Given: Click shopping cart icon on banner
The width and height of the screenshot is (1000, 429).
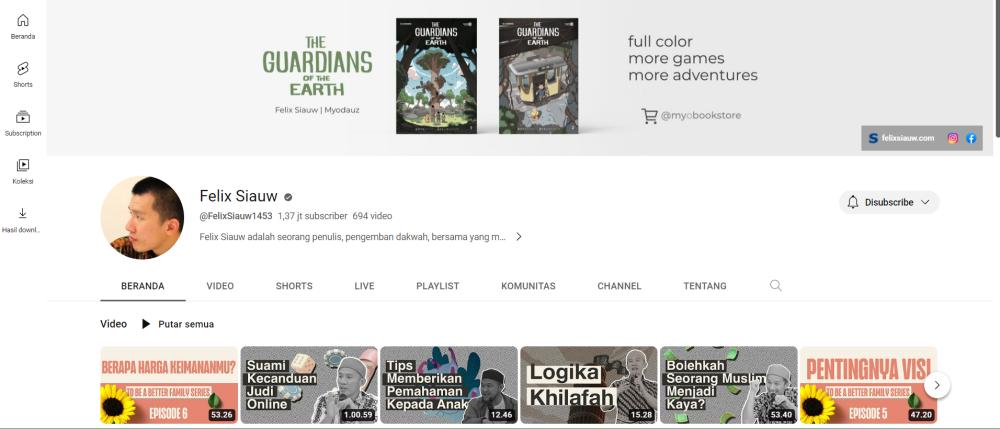Looking at the screenshot, I should click(x=649, y=116).
